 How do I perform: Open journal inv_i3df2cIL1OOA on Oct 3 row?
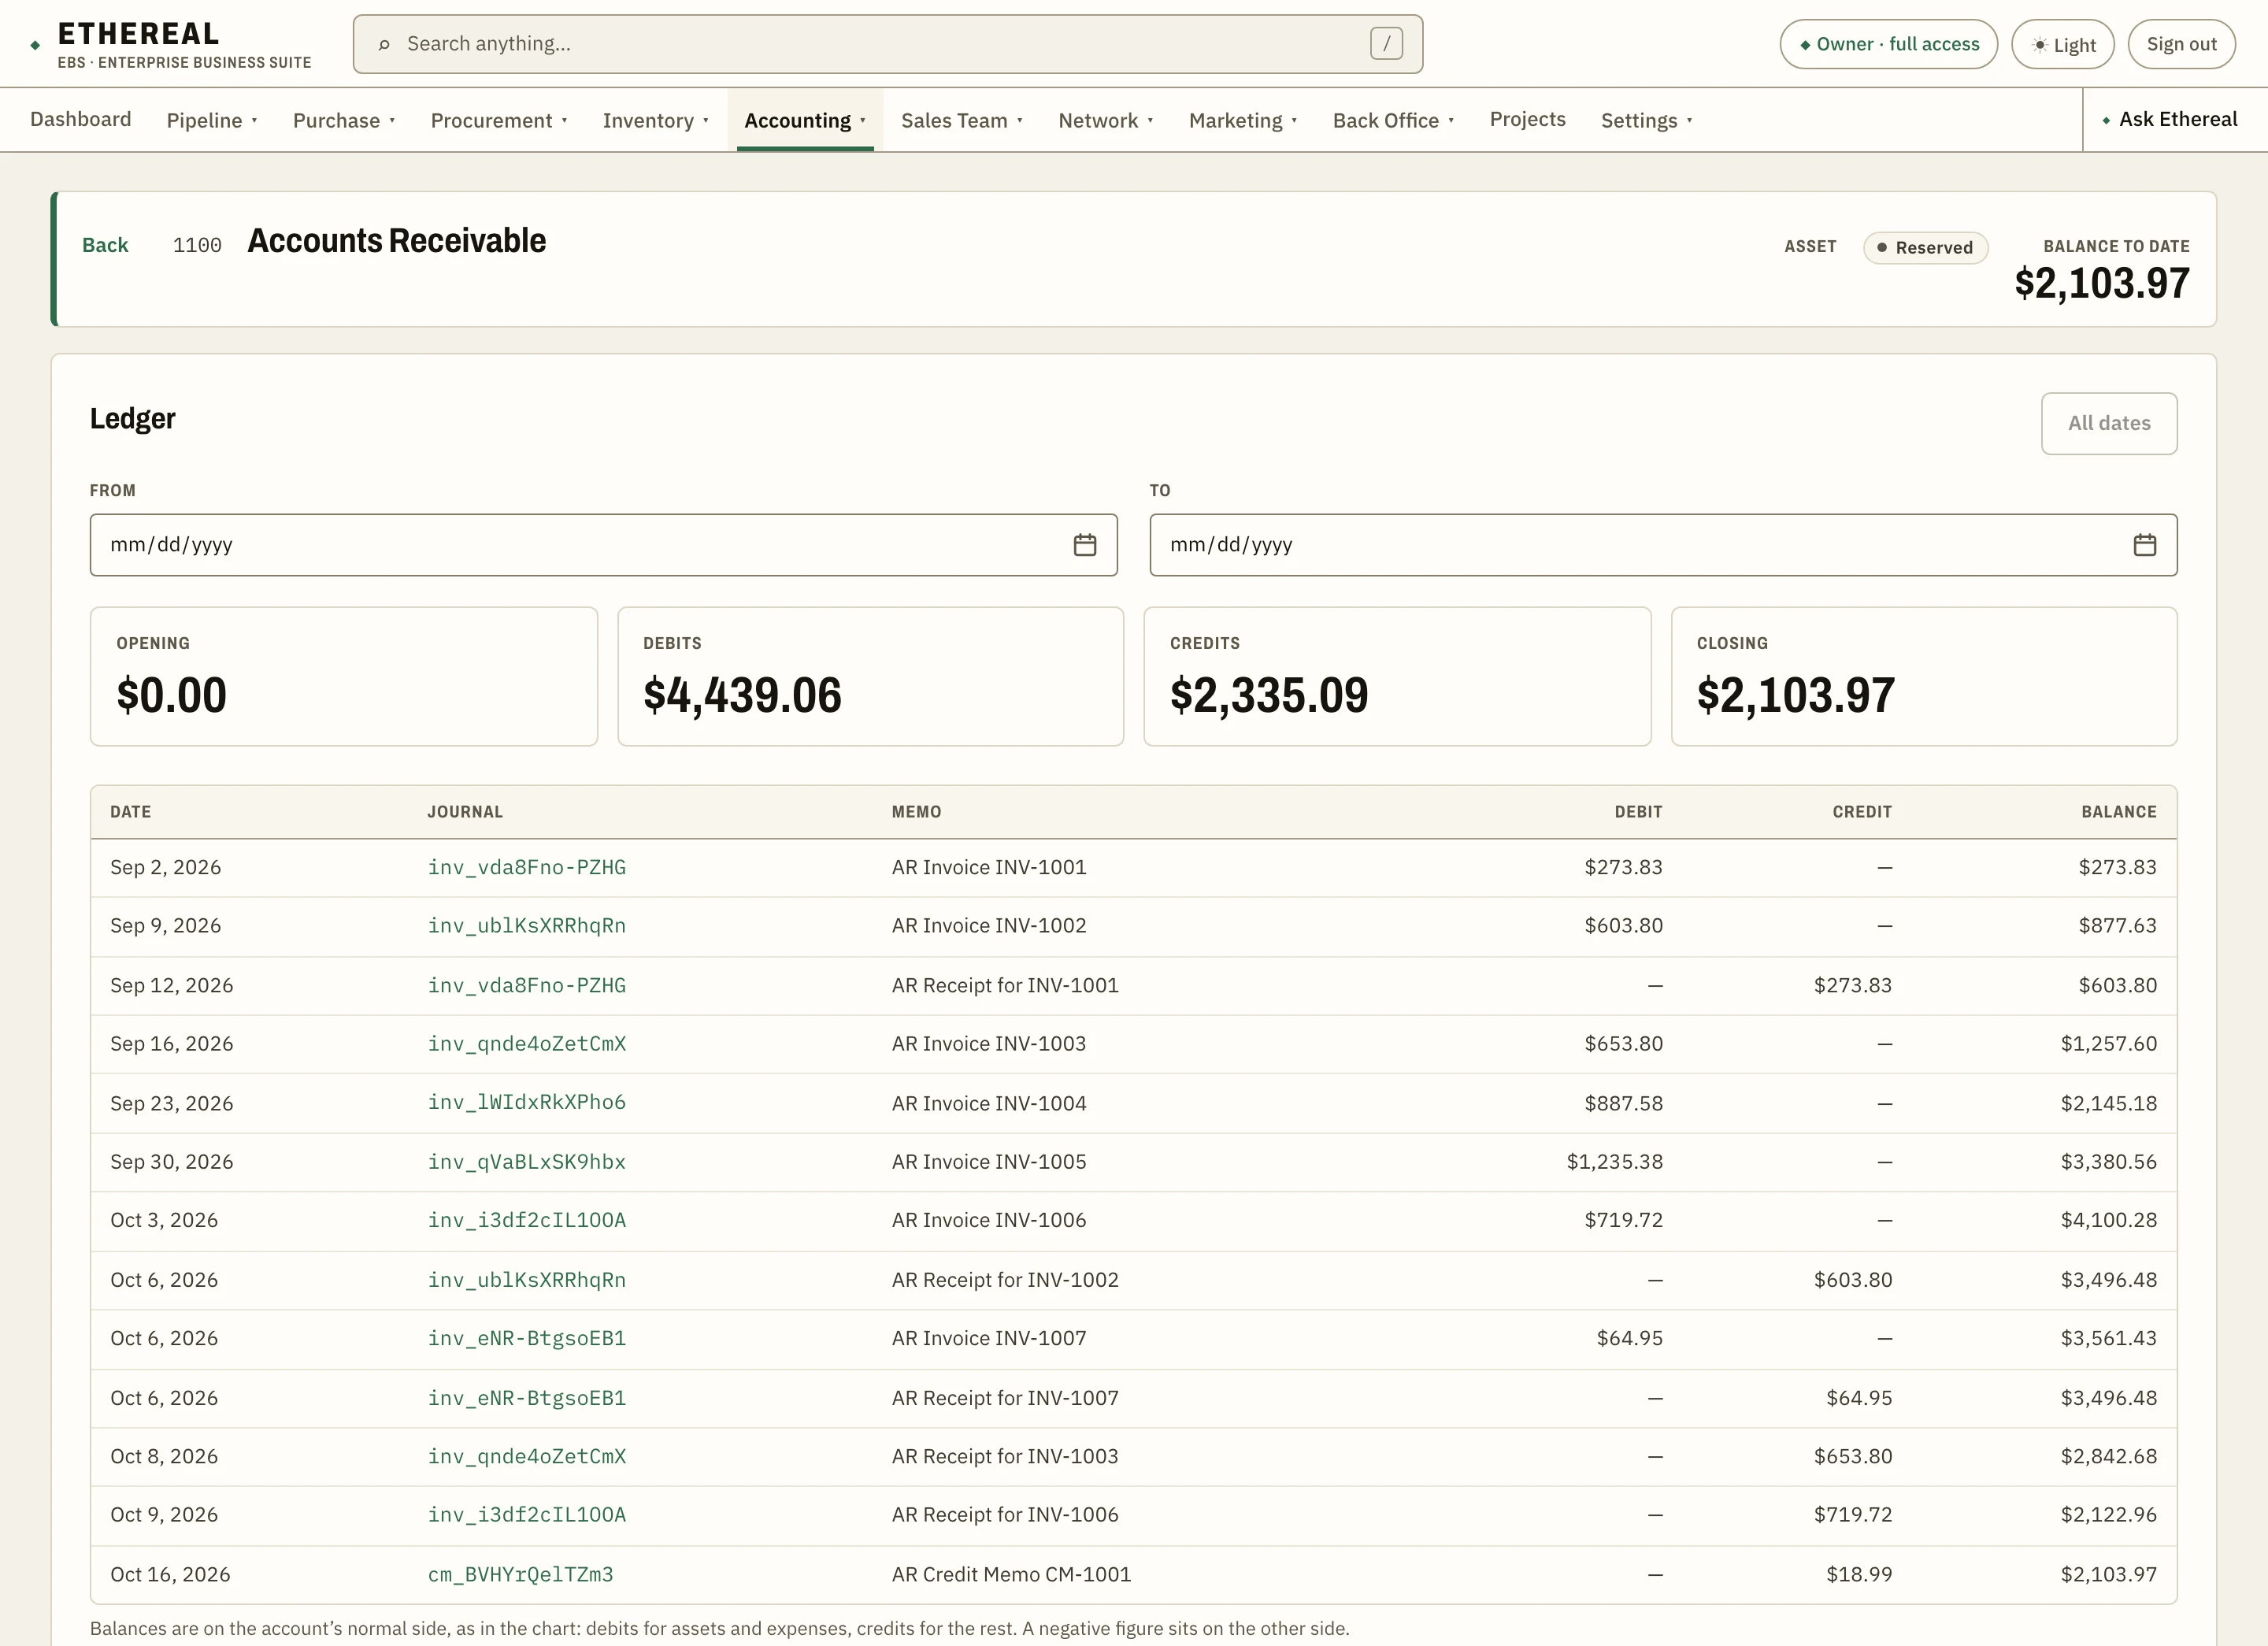pyautogui.click(x=527, y=1220)
